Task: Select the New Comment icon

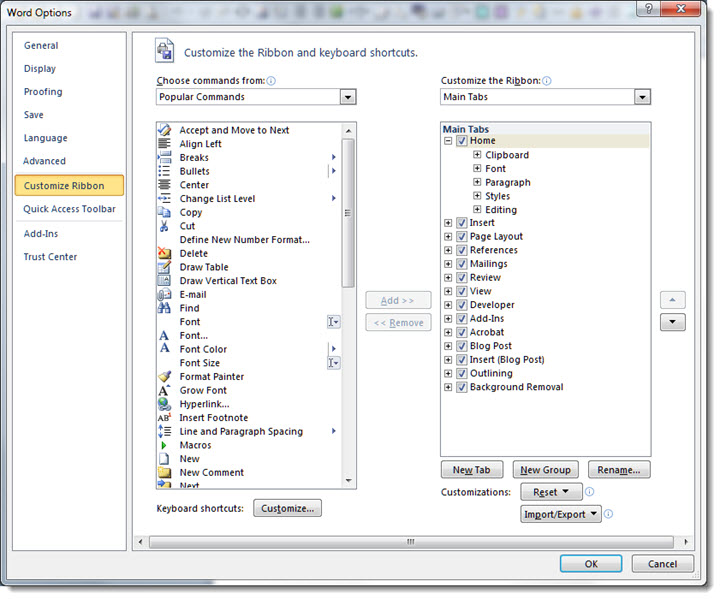Action: click(x=164, y=472)
